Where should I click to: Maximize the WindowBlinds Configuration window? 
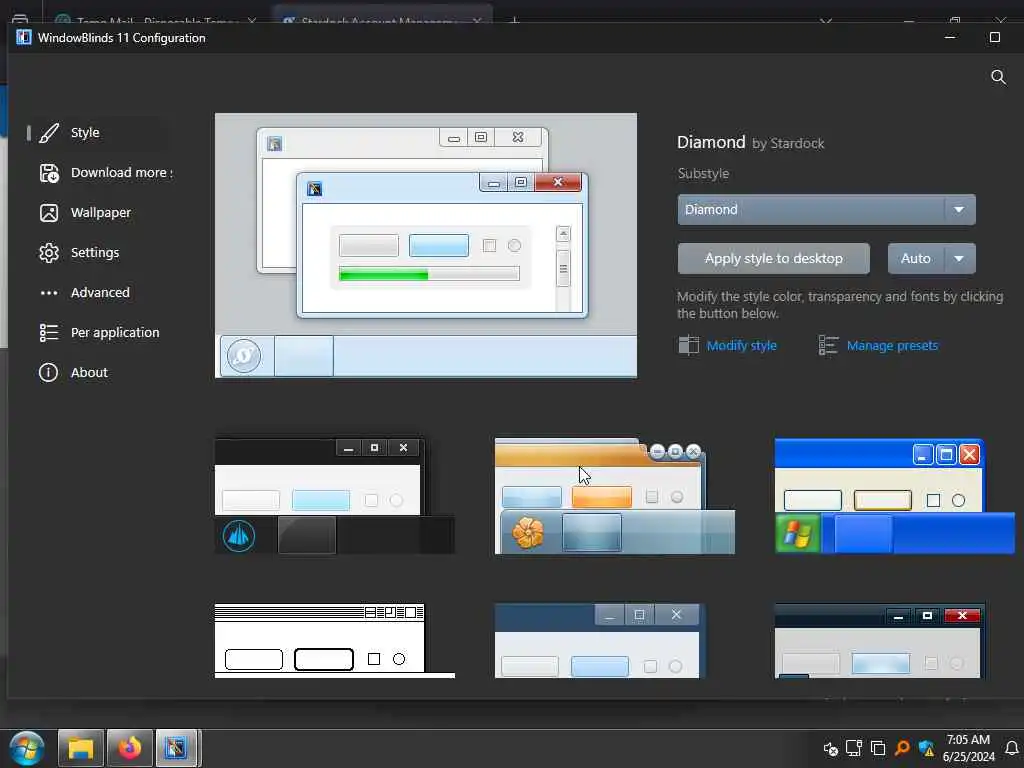click(x=995, y=37)
